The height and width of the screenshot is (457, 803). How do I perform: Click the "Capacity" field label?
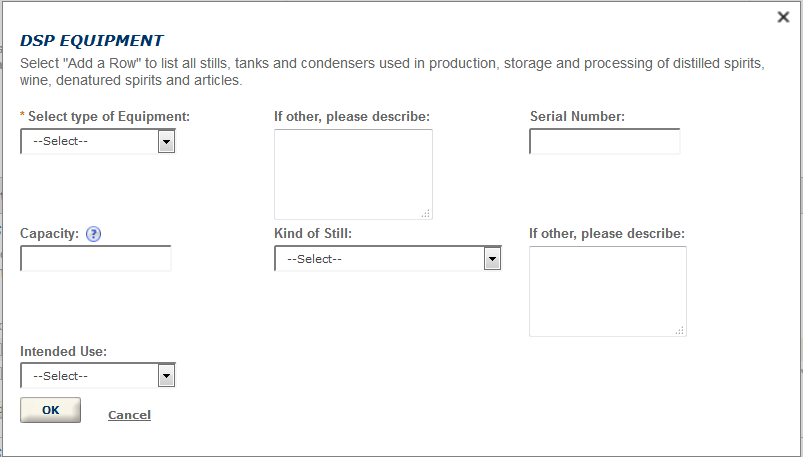pos(49,234)
